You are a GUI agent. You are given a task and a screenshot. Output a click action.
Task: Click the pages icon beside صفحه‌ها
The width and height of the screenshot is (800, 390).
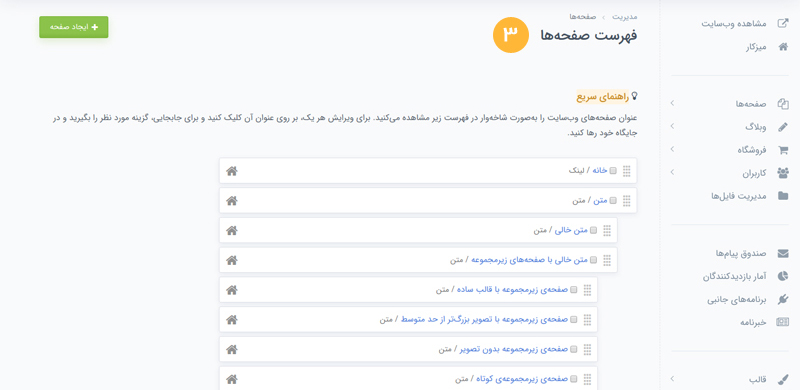[782, 104]
